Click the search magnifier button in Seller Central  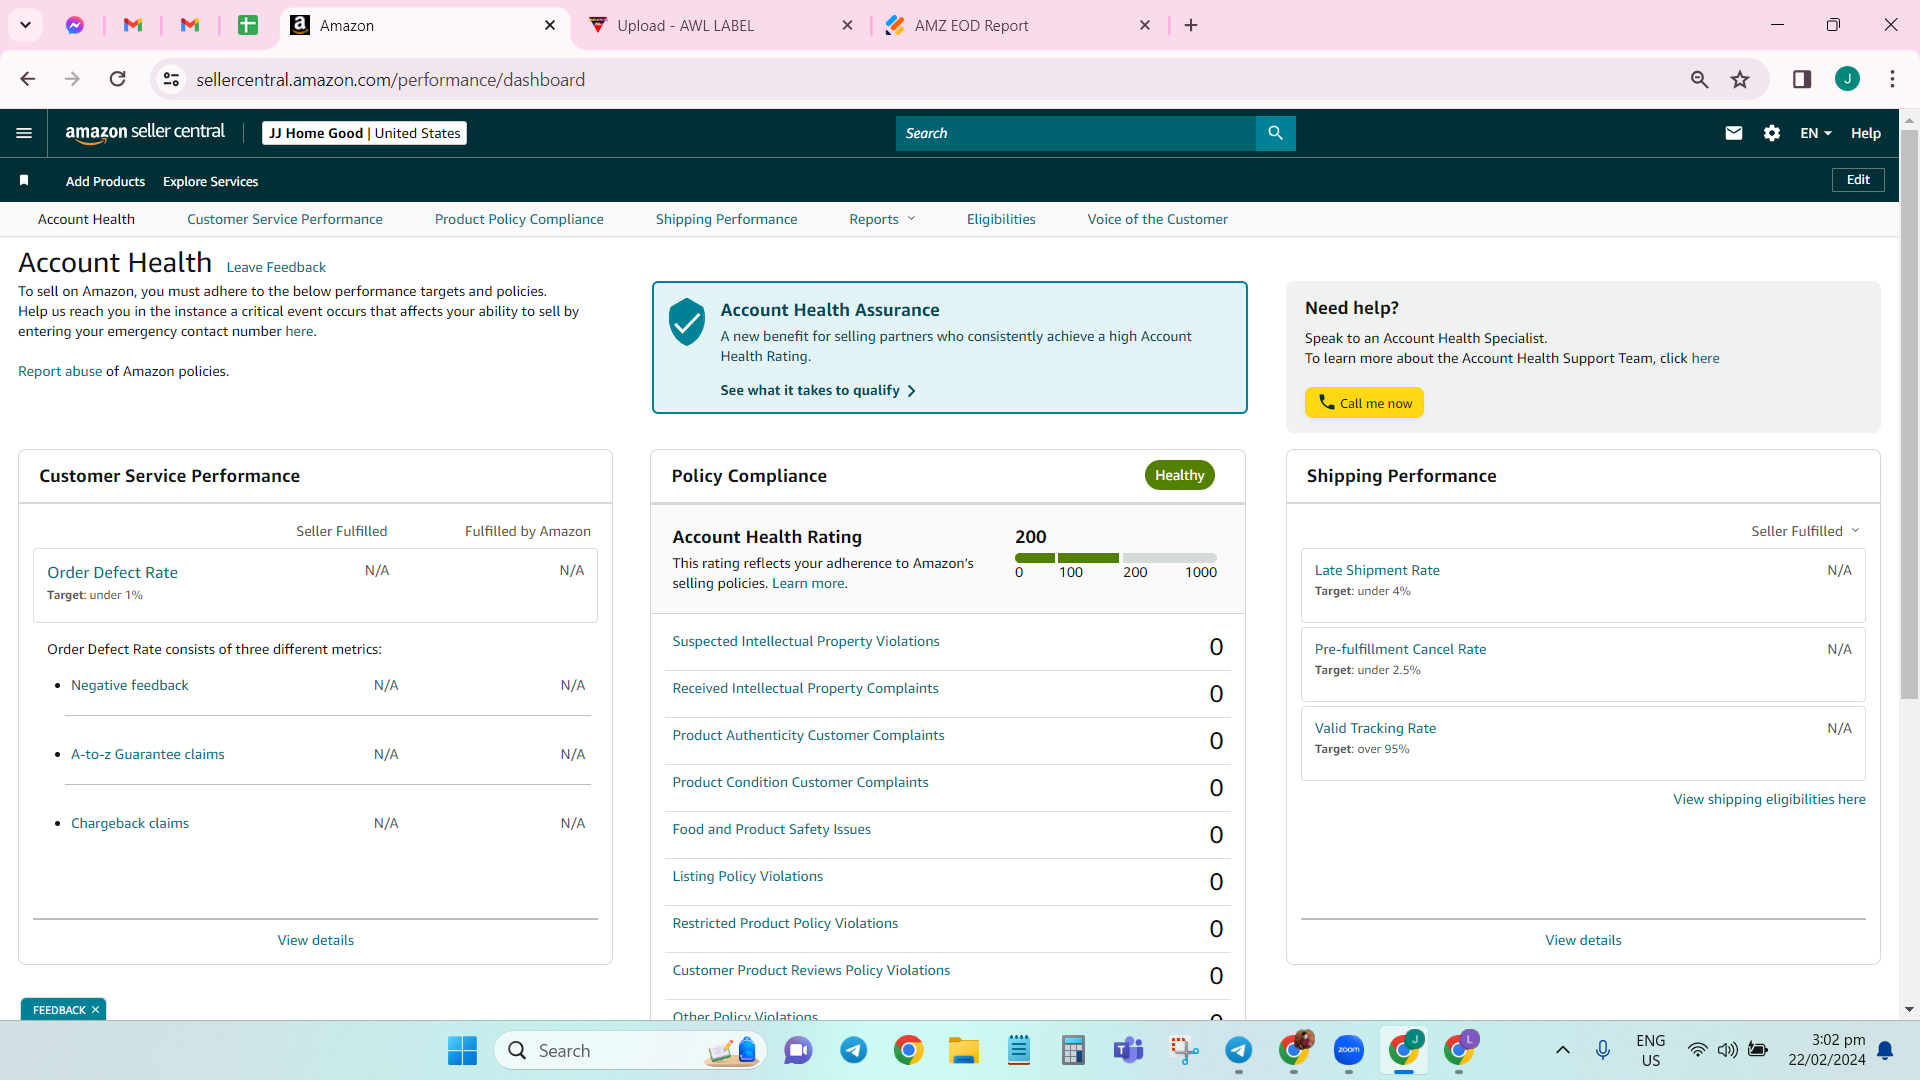pos(1275,133)
